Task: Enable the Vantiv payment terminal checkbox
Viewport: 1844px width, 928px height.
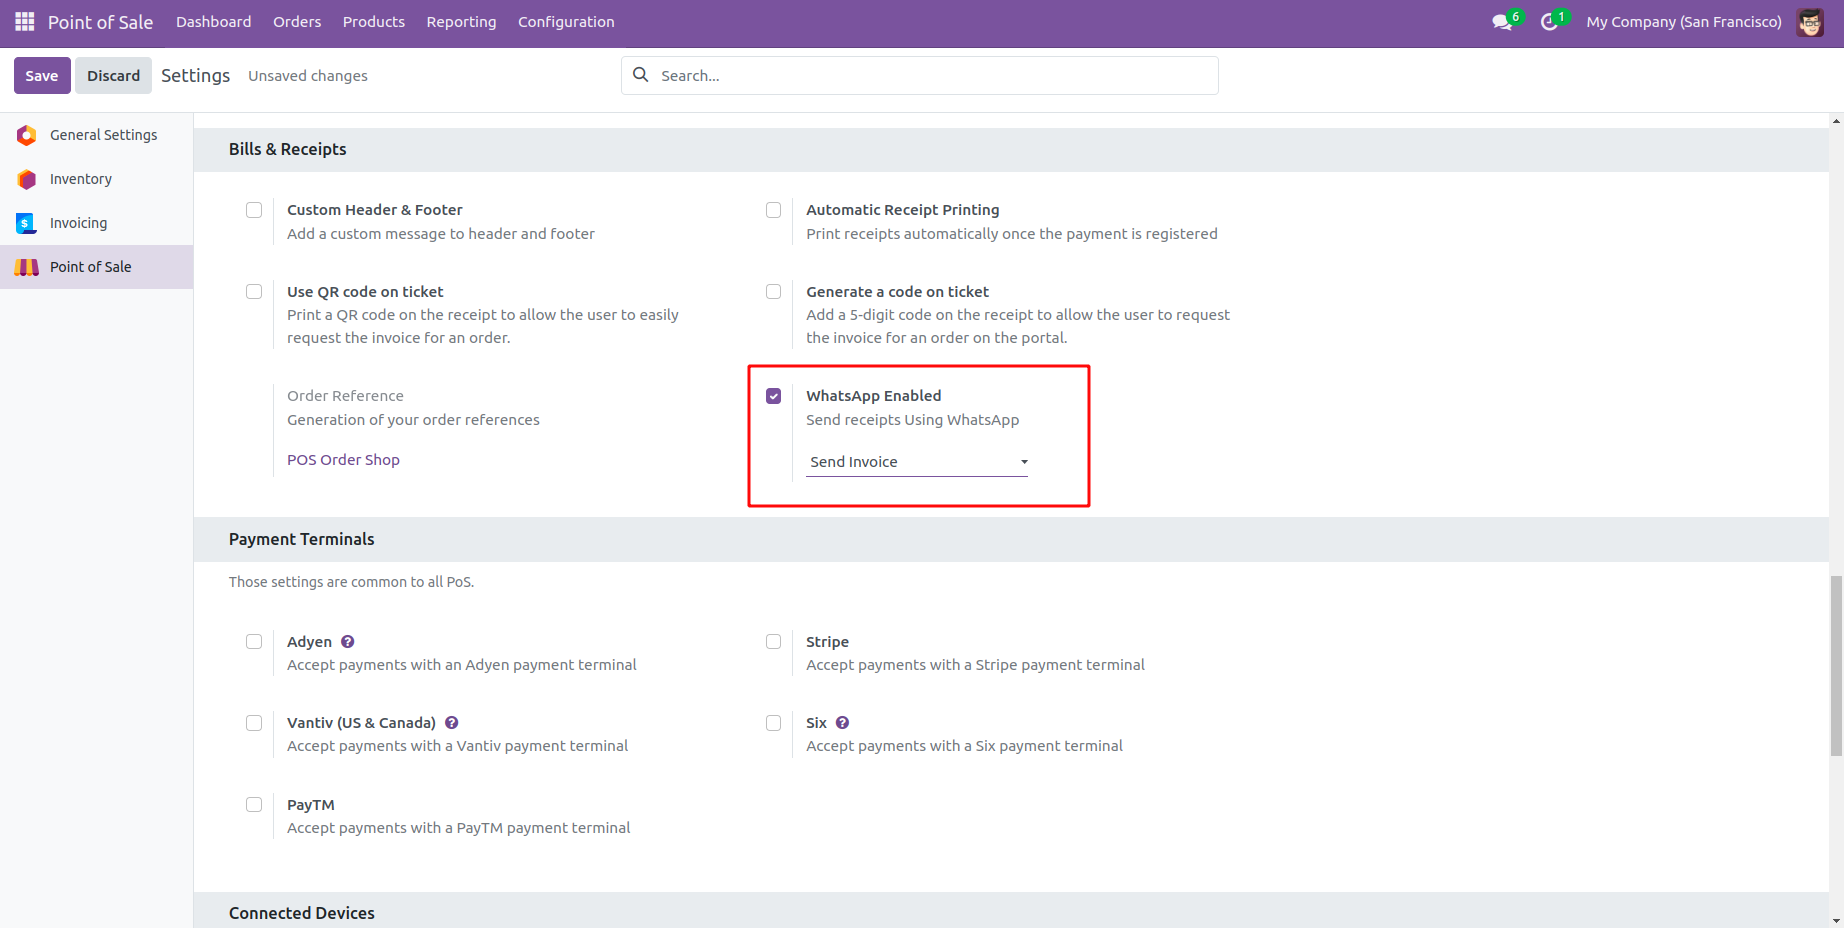Action: tap(254, 723)
